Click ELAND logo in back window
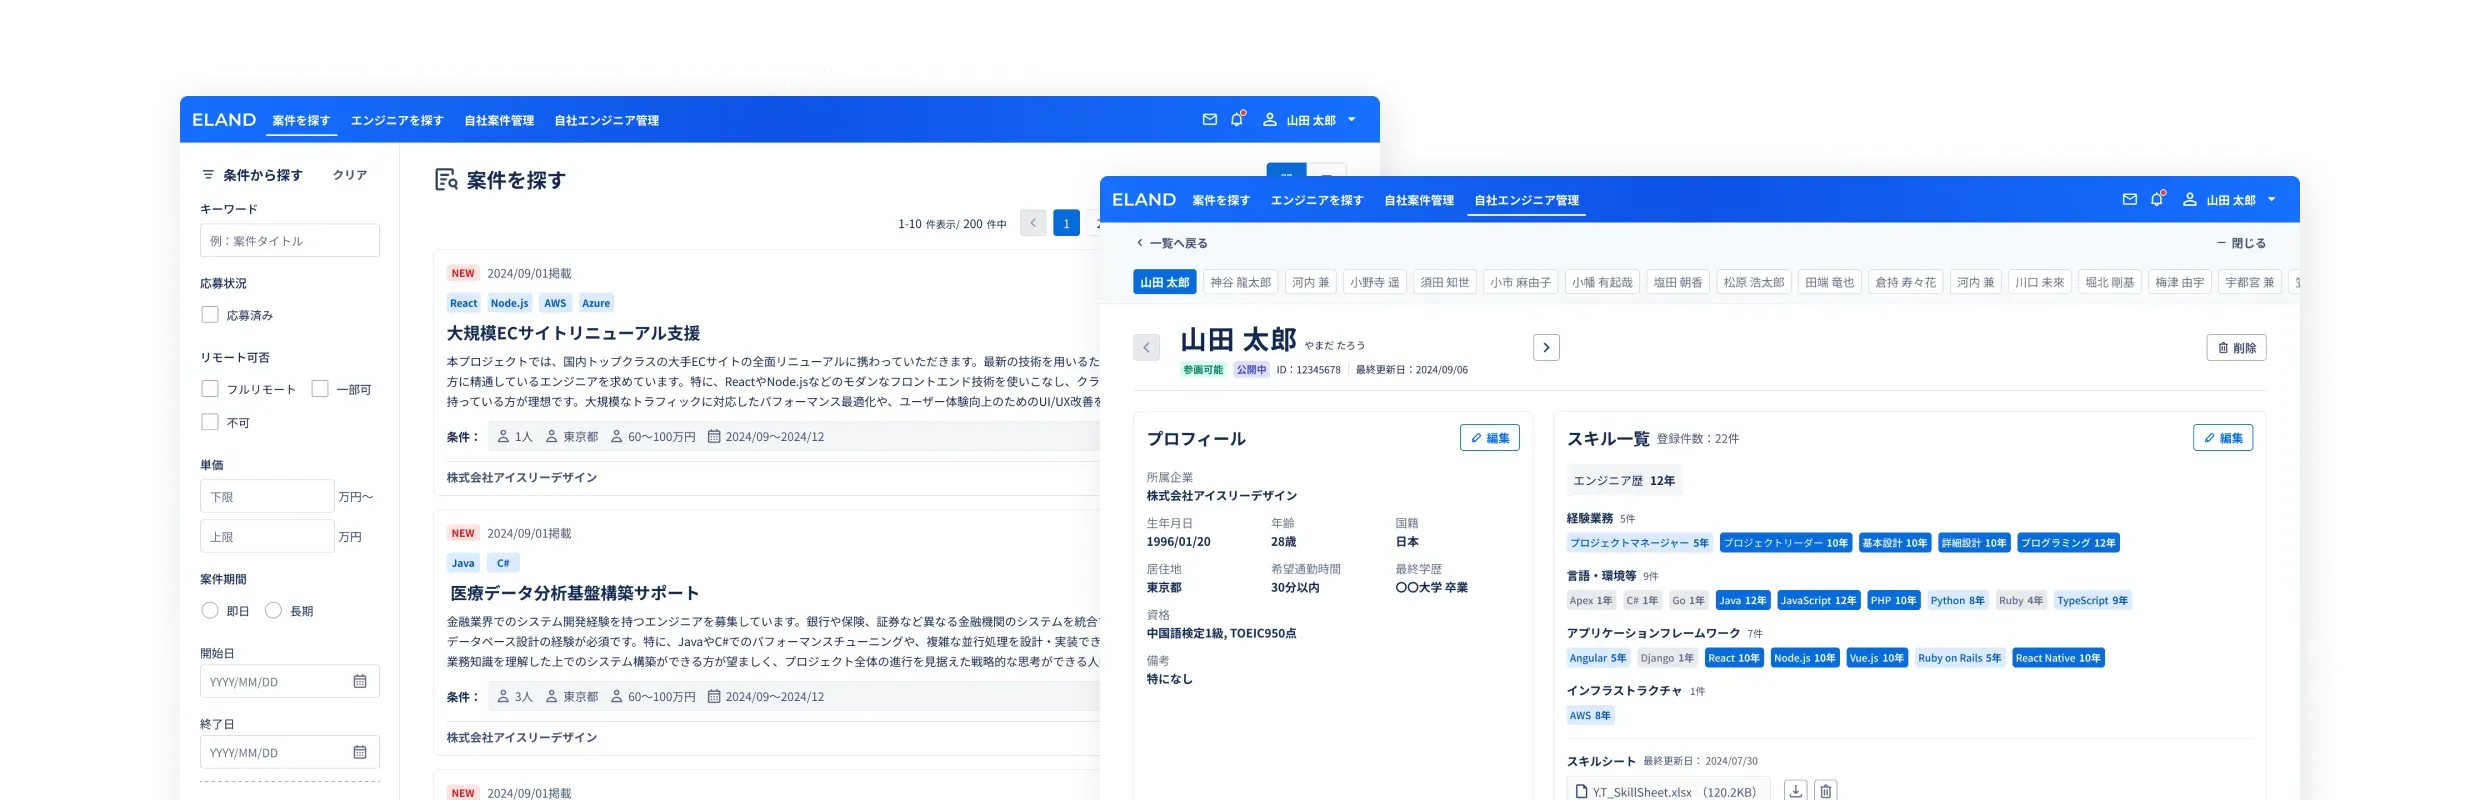Viewport: 2480px width, 800px height. point(224,119)
